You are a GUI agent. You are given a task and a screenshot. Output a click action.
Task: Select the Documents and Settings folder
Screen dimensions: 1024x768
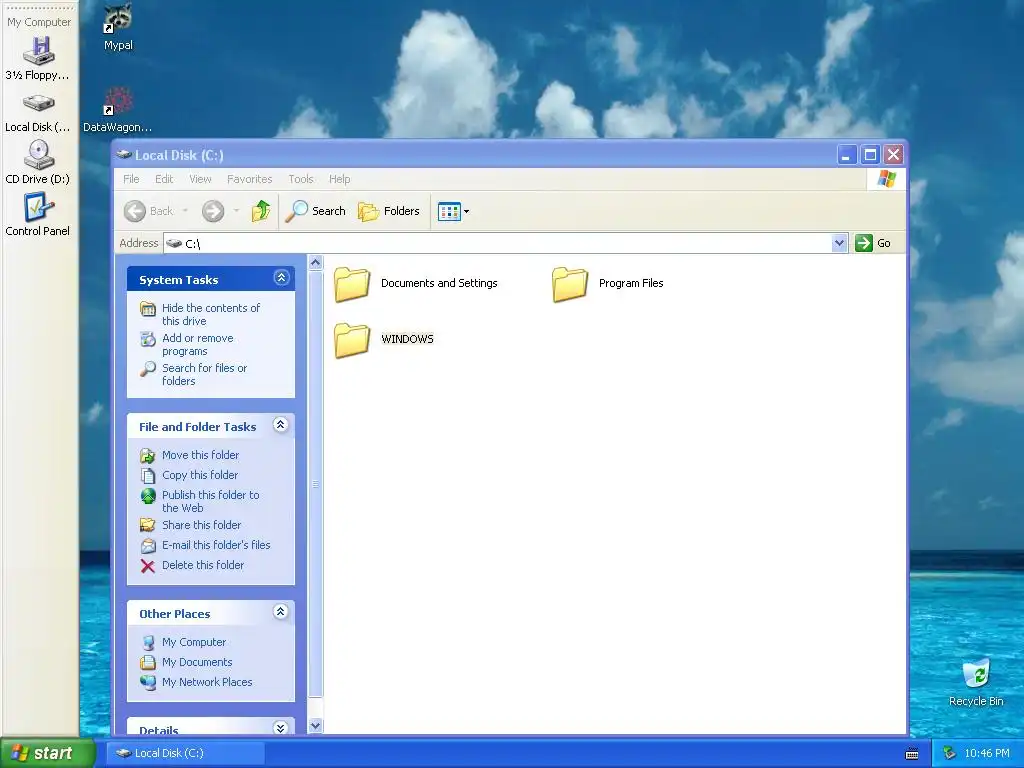[x=415, y=283]
